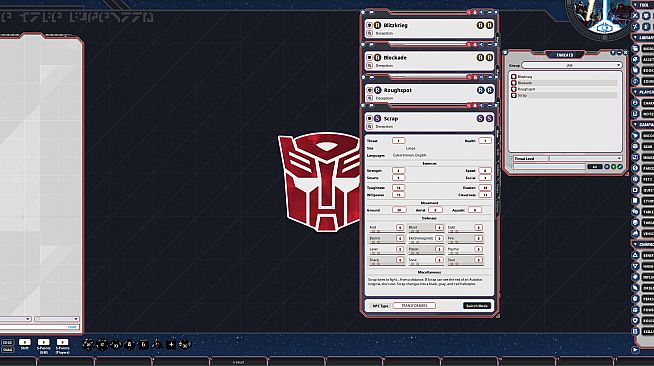The image size is (654, 366).
Task: Pick the d8 die in dice tray
Action: pyautogui.click(x=130, y=344)
